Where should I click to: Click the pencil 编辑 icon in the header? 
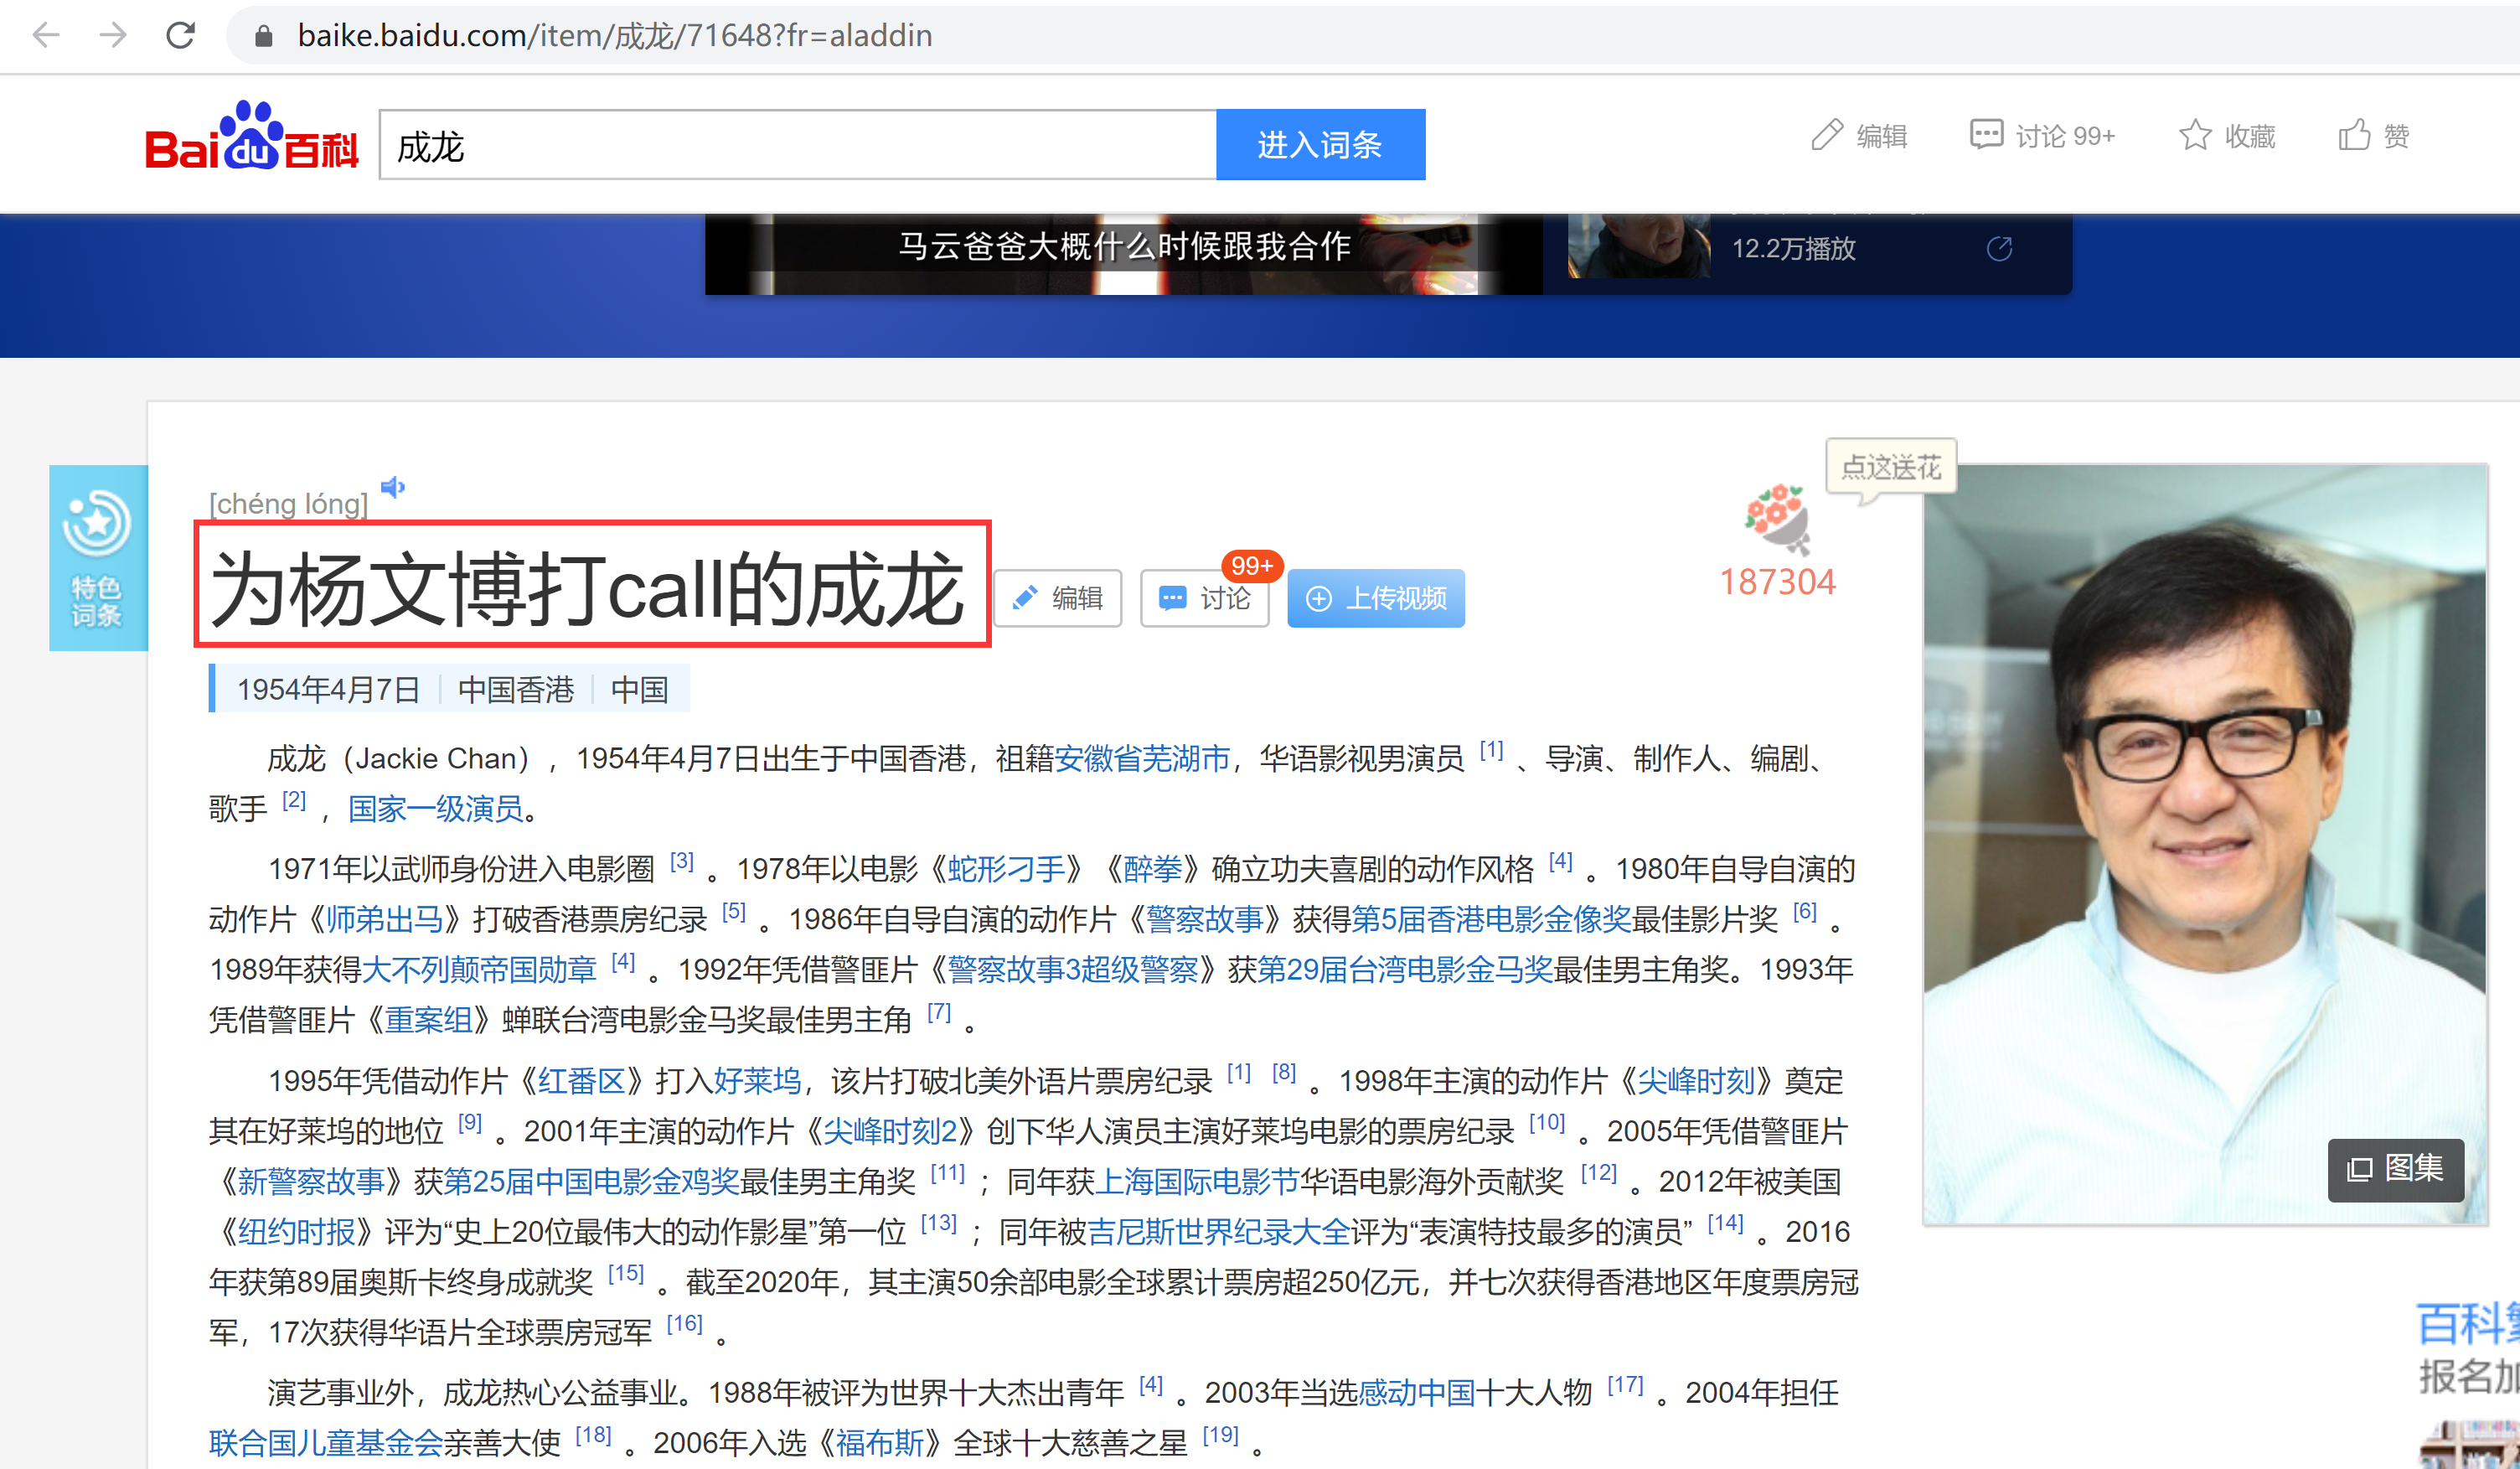[1827, 135]
